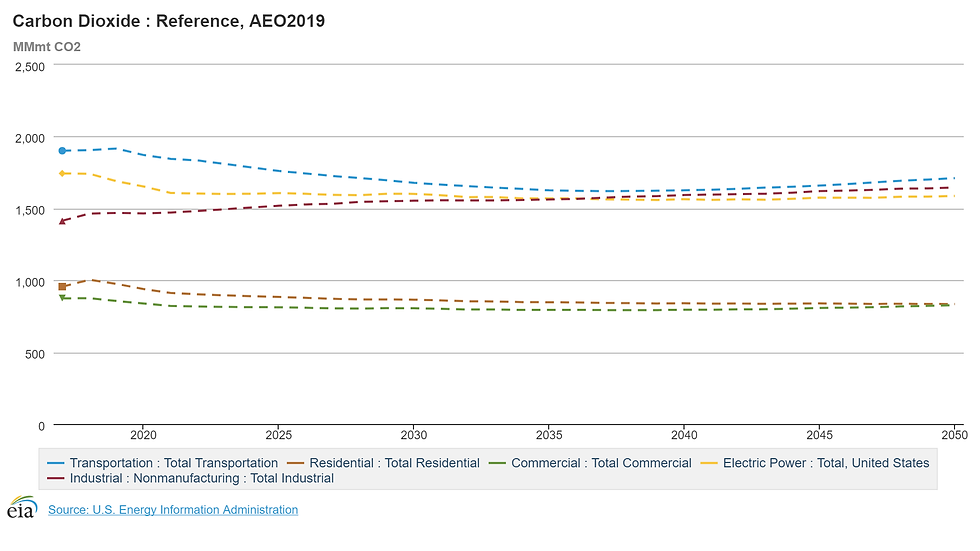Click the 2030 label on the x-axis

click(x=413, y=435)
